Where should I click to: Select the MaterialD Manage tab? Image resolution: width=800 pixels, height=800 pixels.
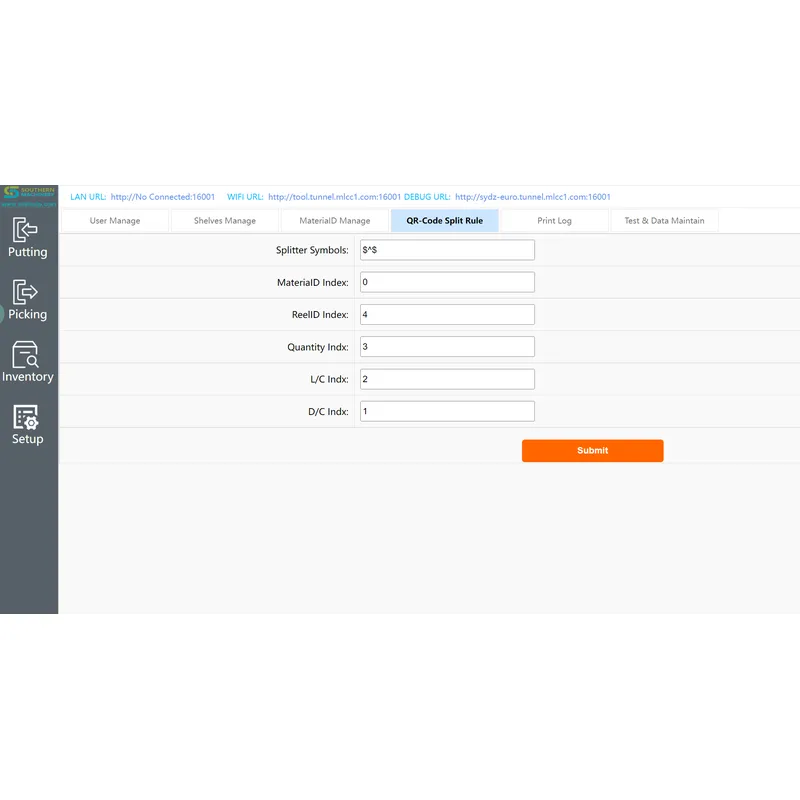(334, 220)
